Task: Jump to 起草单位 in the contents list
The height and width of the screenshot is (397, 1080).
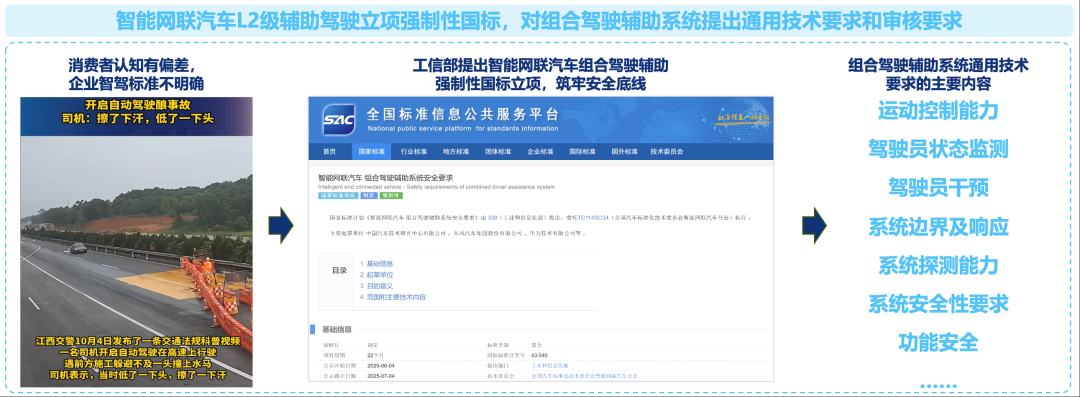Action: (377, 275)
